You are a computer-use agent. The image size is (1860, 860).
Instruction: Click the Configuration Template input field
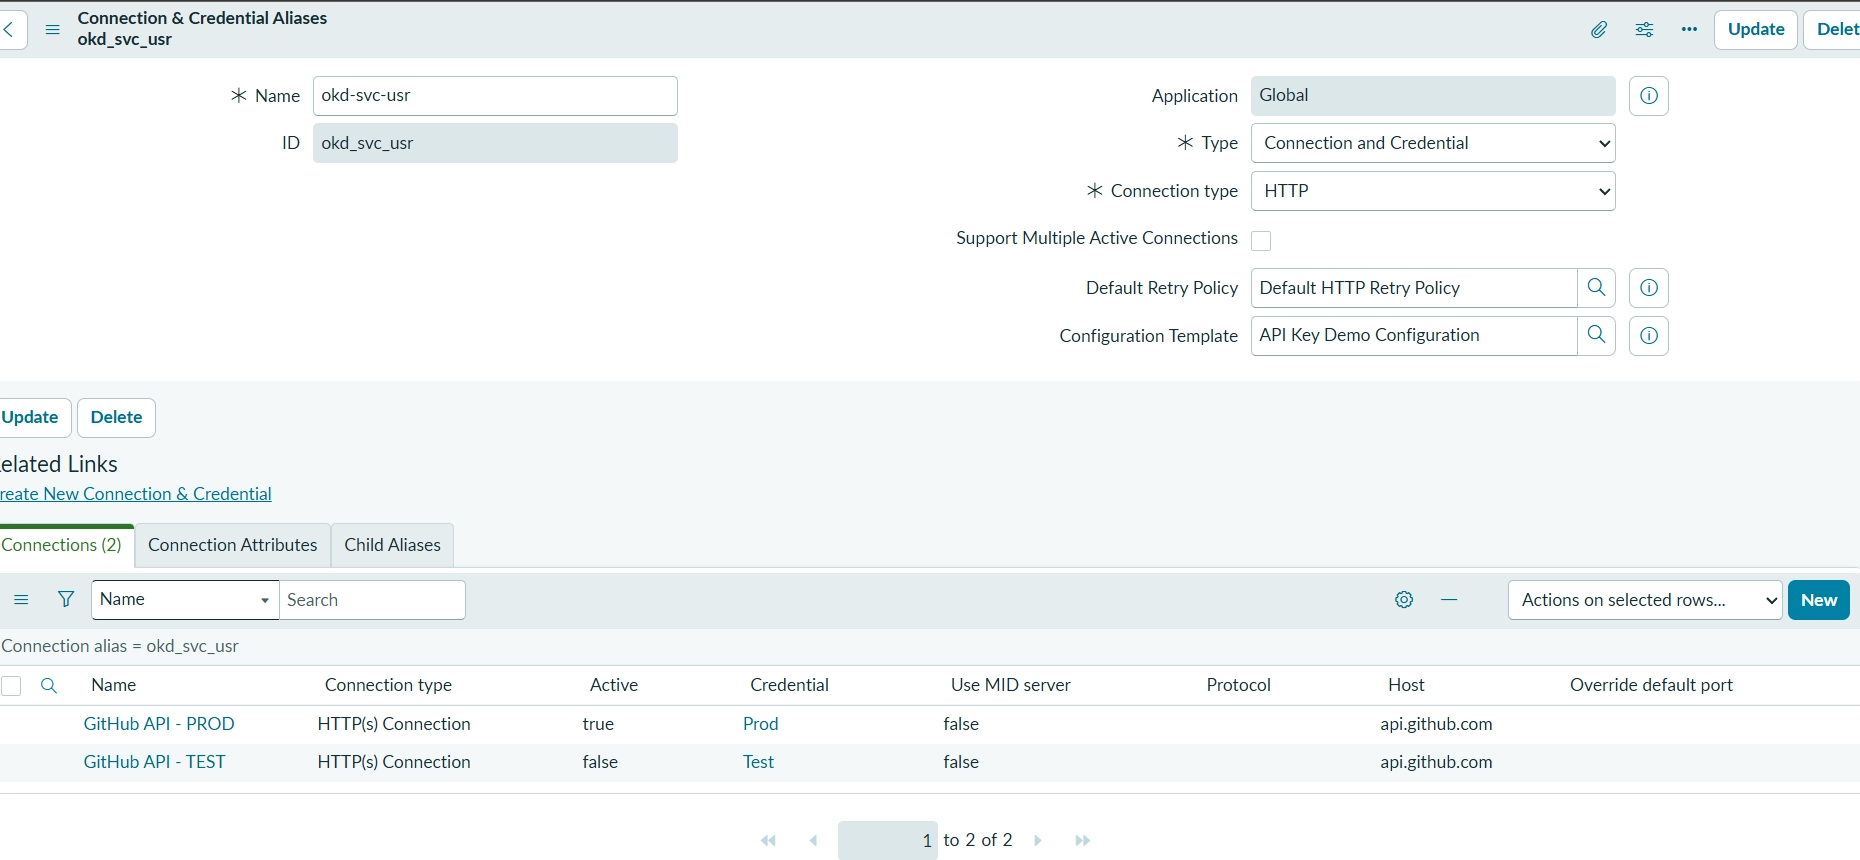click(1414, 336)
